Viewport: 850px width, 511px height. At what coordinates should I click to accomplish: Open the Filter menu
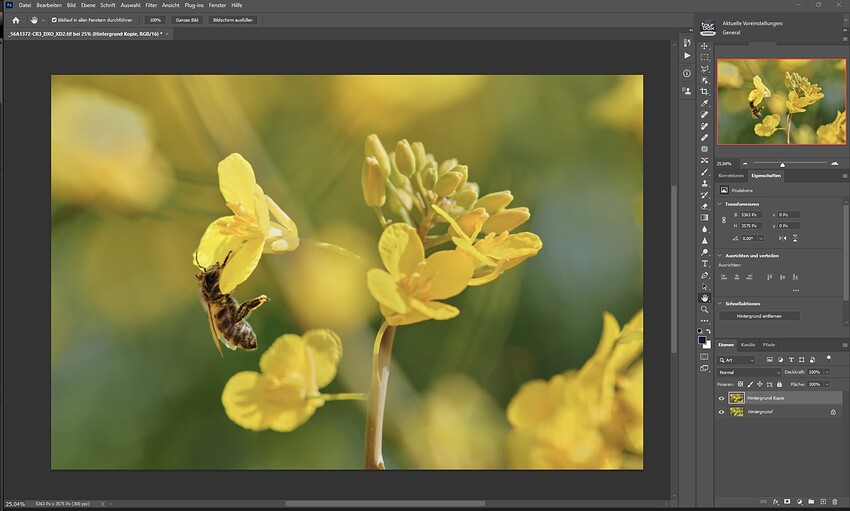tap(151, 5)
